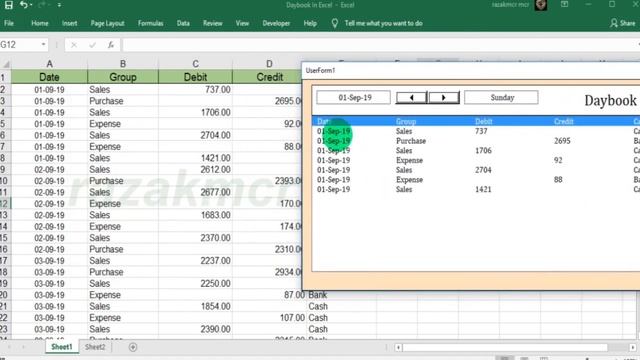Switch to Sheet2 tab
This screenshot has height=360, width=640.
click(95, 347)
